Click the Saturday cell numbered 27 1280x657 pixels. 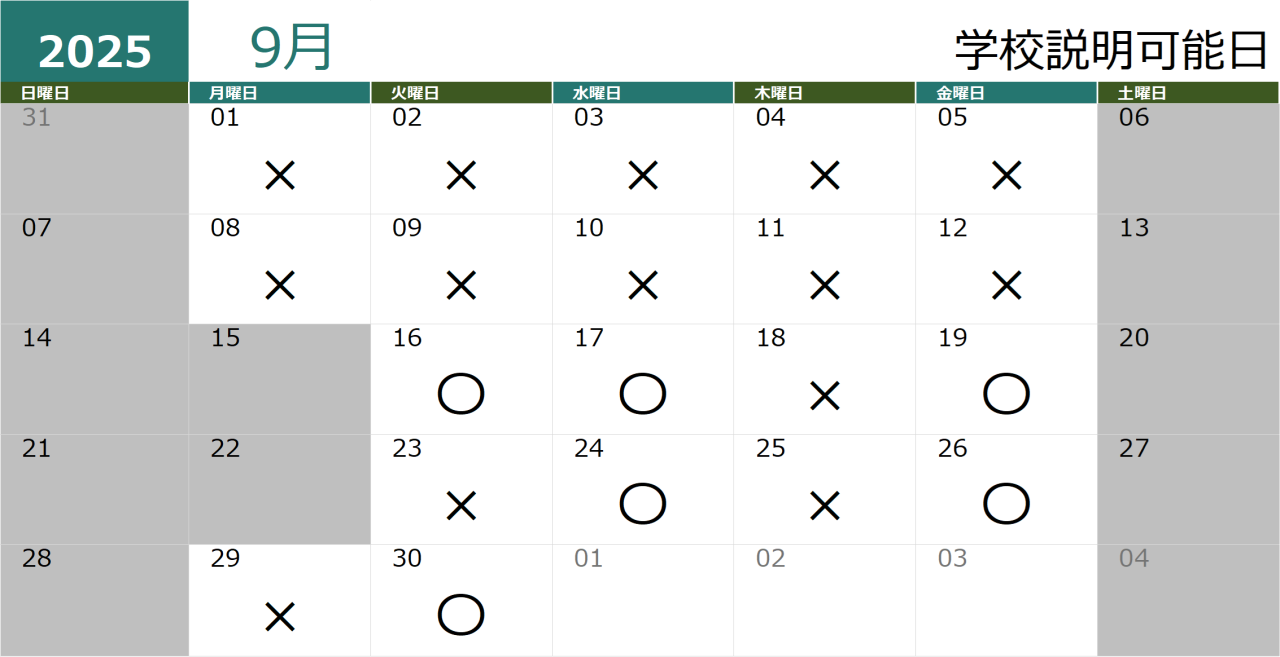tap(1189, 489)
